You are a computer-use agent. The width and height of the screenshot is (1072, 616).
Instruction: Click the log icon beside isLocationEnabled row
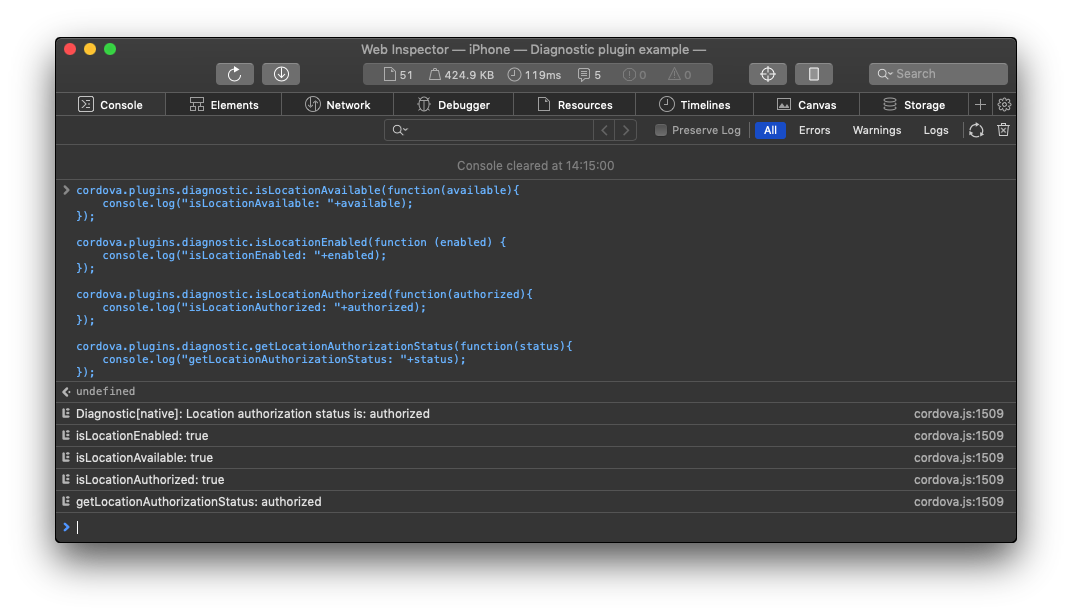click(x=66, y=436)
